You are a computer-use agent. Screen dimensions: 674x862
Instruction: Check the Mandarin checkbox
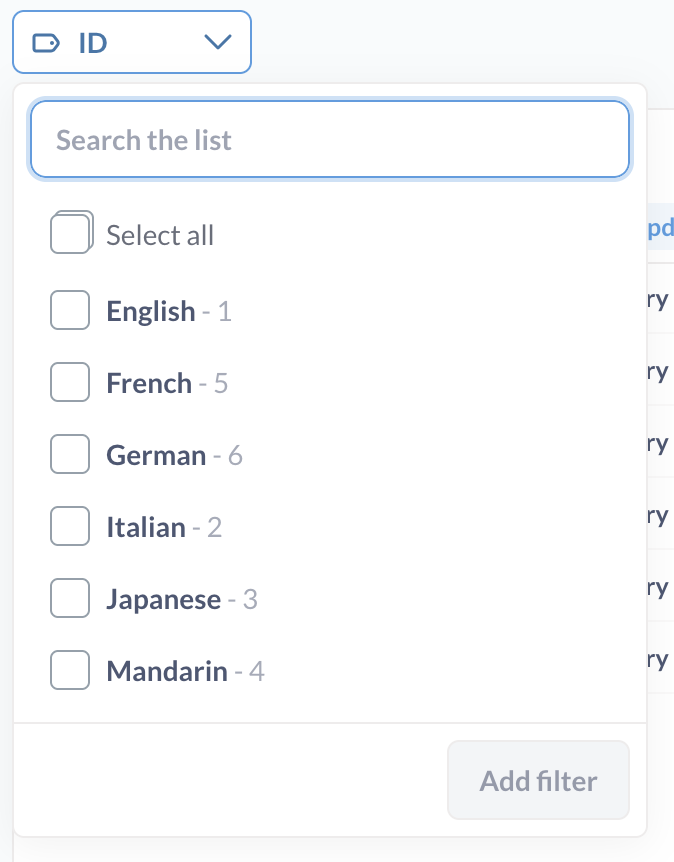[x=70, y=671]
